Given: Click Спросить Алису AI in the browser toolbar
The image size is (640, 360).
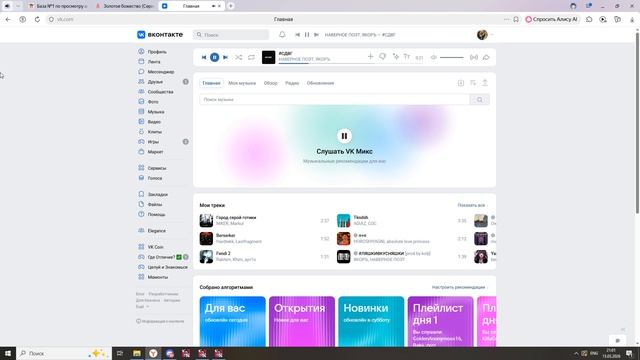Looking at the screenshot, I should point(552,19).
